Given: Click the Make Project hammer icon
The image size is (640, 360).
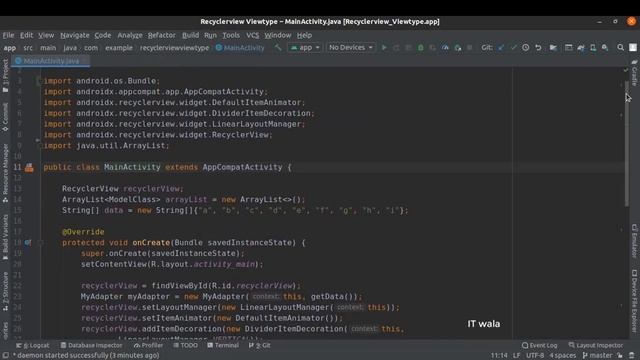Looking at the screenshot, I should [278, 48].
